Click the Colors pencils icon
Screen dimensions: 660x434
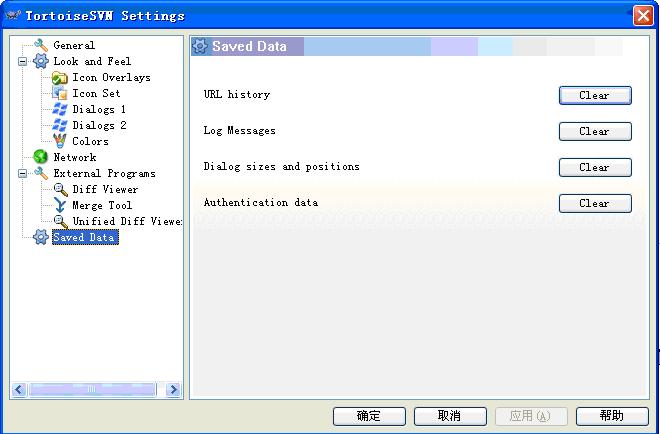coord(59,141)
